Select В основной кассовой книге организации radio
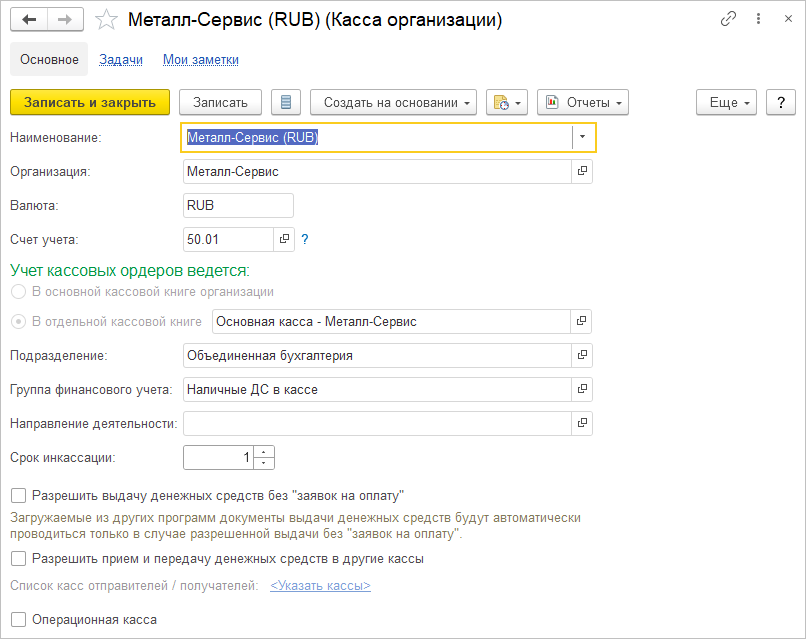Image resolution: width=806 pixels, height=639 pixels. click(x=19, y=292)
